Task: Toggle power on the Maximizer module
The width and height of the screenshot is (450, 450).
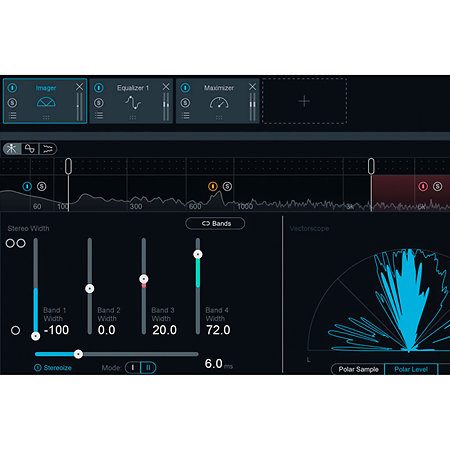Action: (185, 88)
